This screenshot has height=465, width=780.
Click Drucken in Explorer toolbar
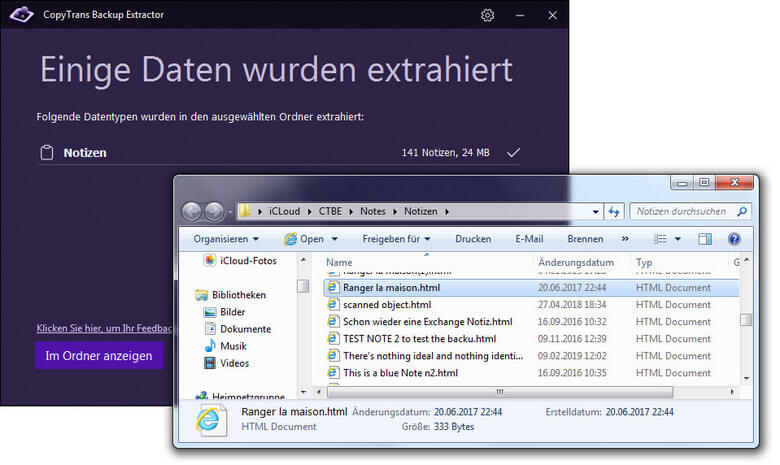(x=473, y=239)
